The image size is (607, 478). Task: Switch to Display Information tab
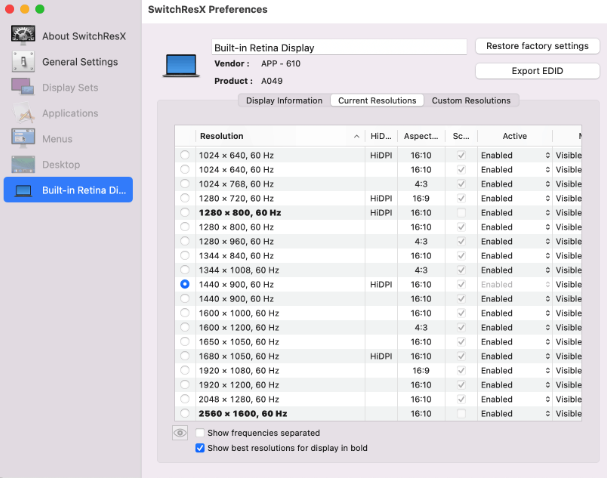[x=284, y=101]
